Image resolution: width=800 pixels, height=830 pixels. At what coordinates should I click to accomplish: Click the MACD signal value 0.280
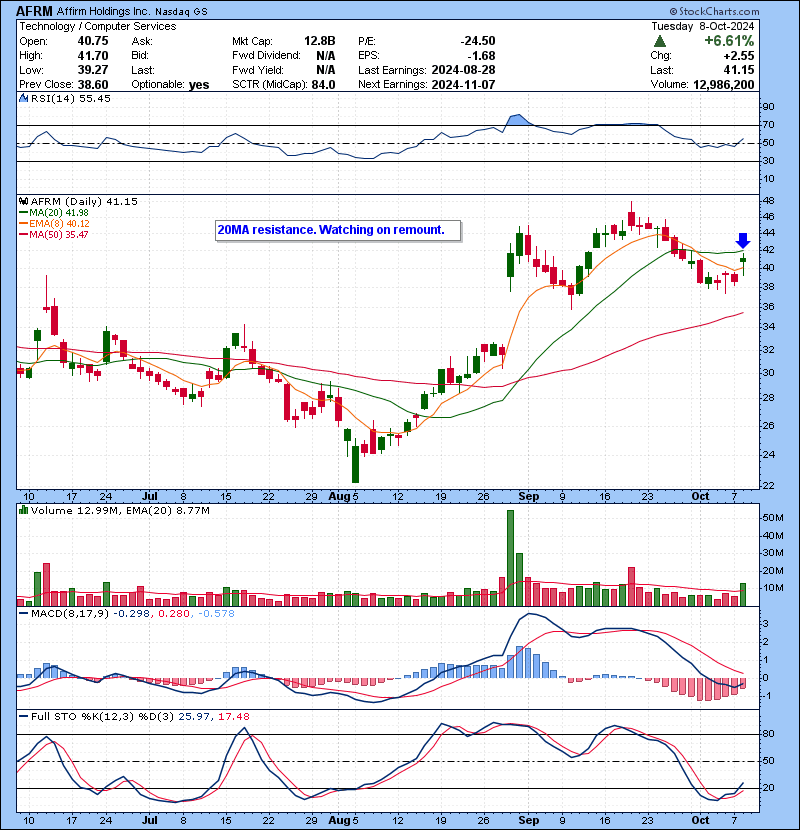pyautogui.click(x=174, y=614)
